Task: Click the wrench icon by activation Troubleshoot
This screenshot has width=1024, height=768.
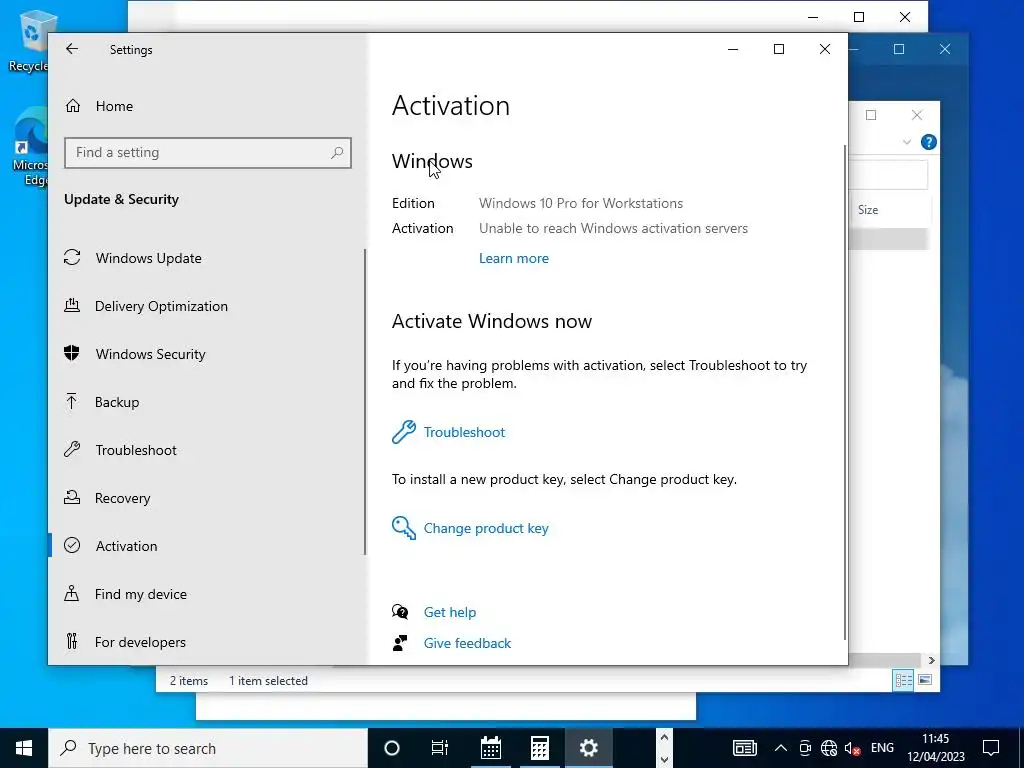Action: (404, 432)
